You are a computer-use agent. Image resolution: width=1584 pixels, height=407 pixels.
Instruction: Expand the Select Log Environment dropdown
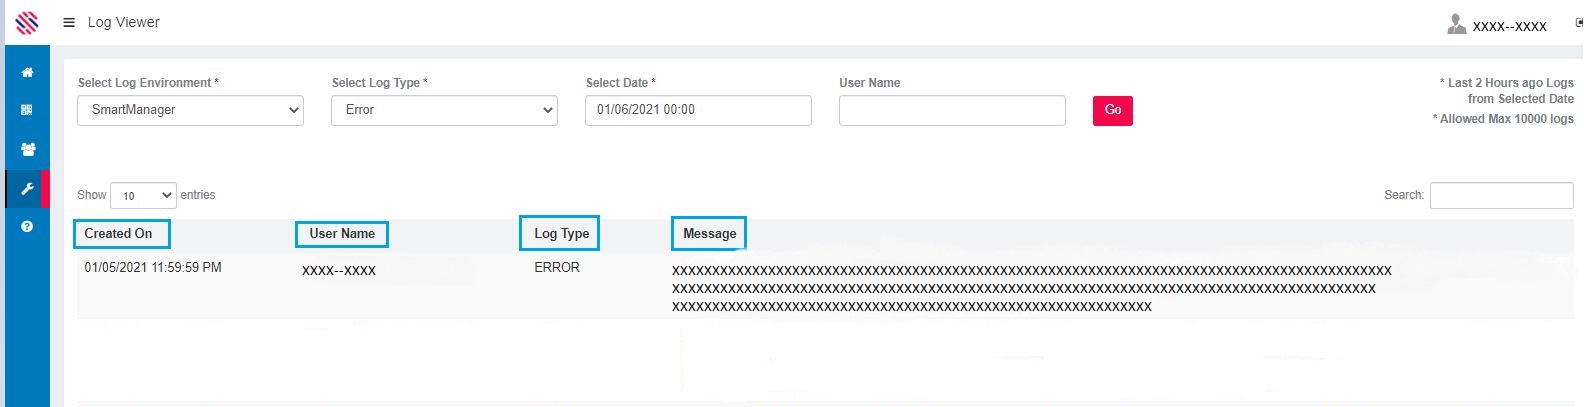pyautogui.click(x=190, y=110)
